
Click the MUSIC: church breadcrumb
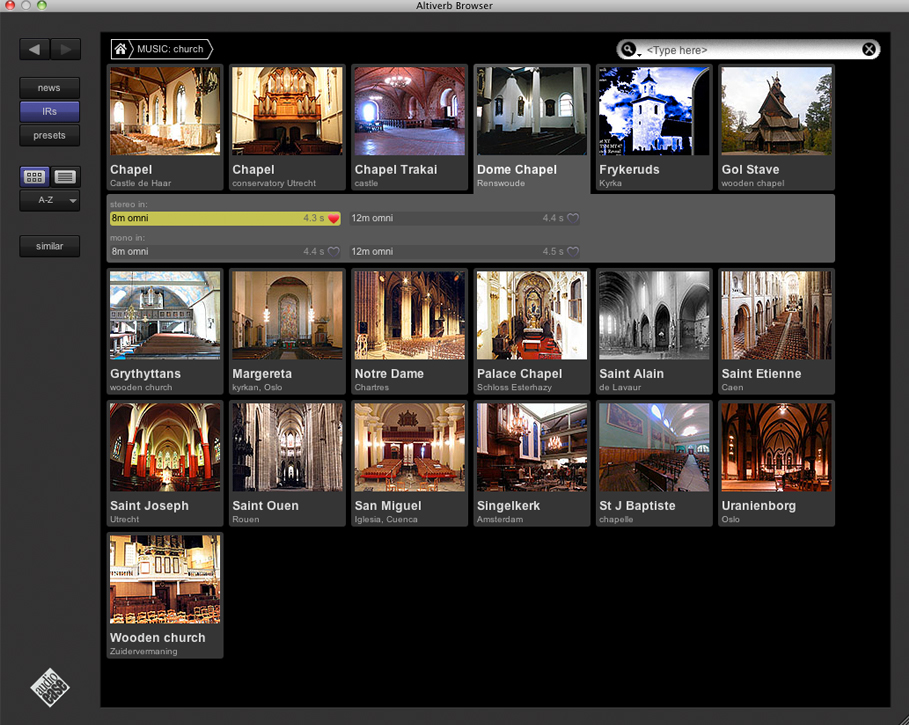pos(170,49)
